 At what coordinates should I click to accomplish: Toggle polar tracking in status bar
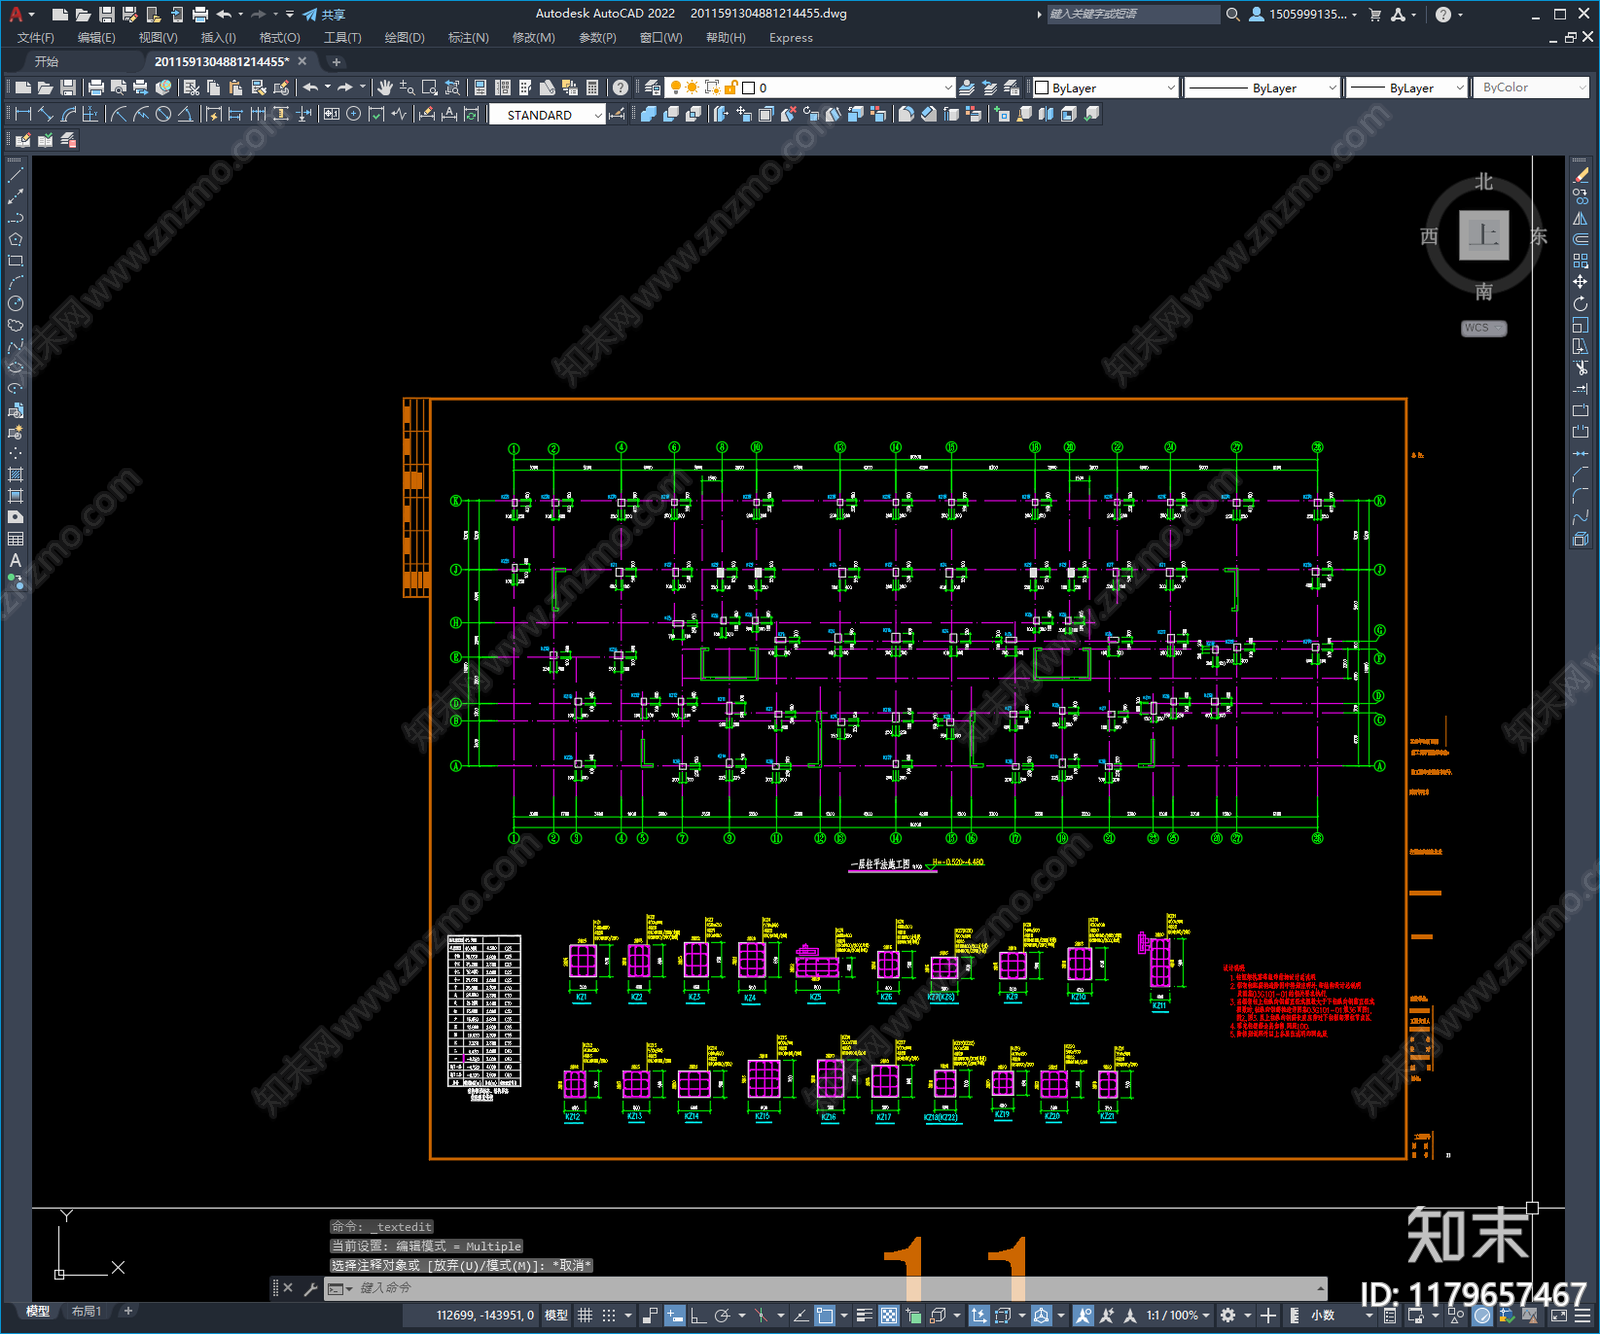722,1315
